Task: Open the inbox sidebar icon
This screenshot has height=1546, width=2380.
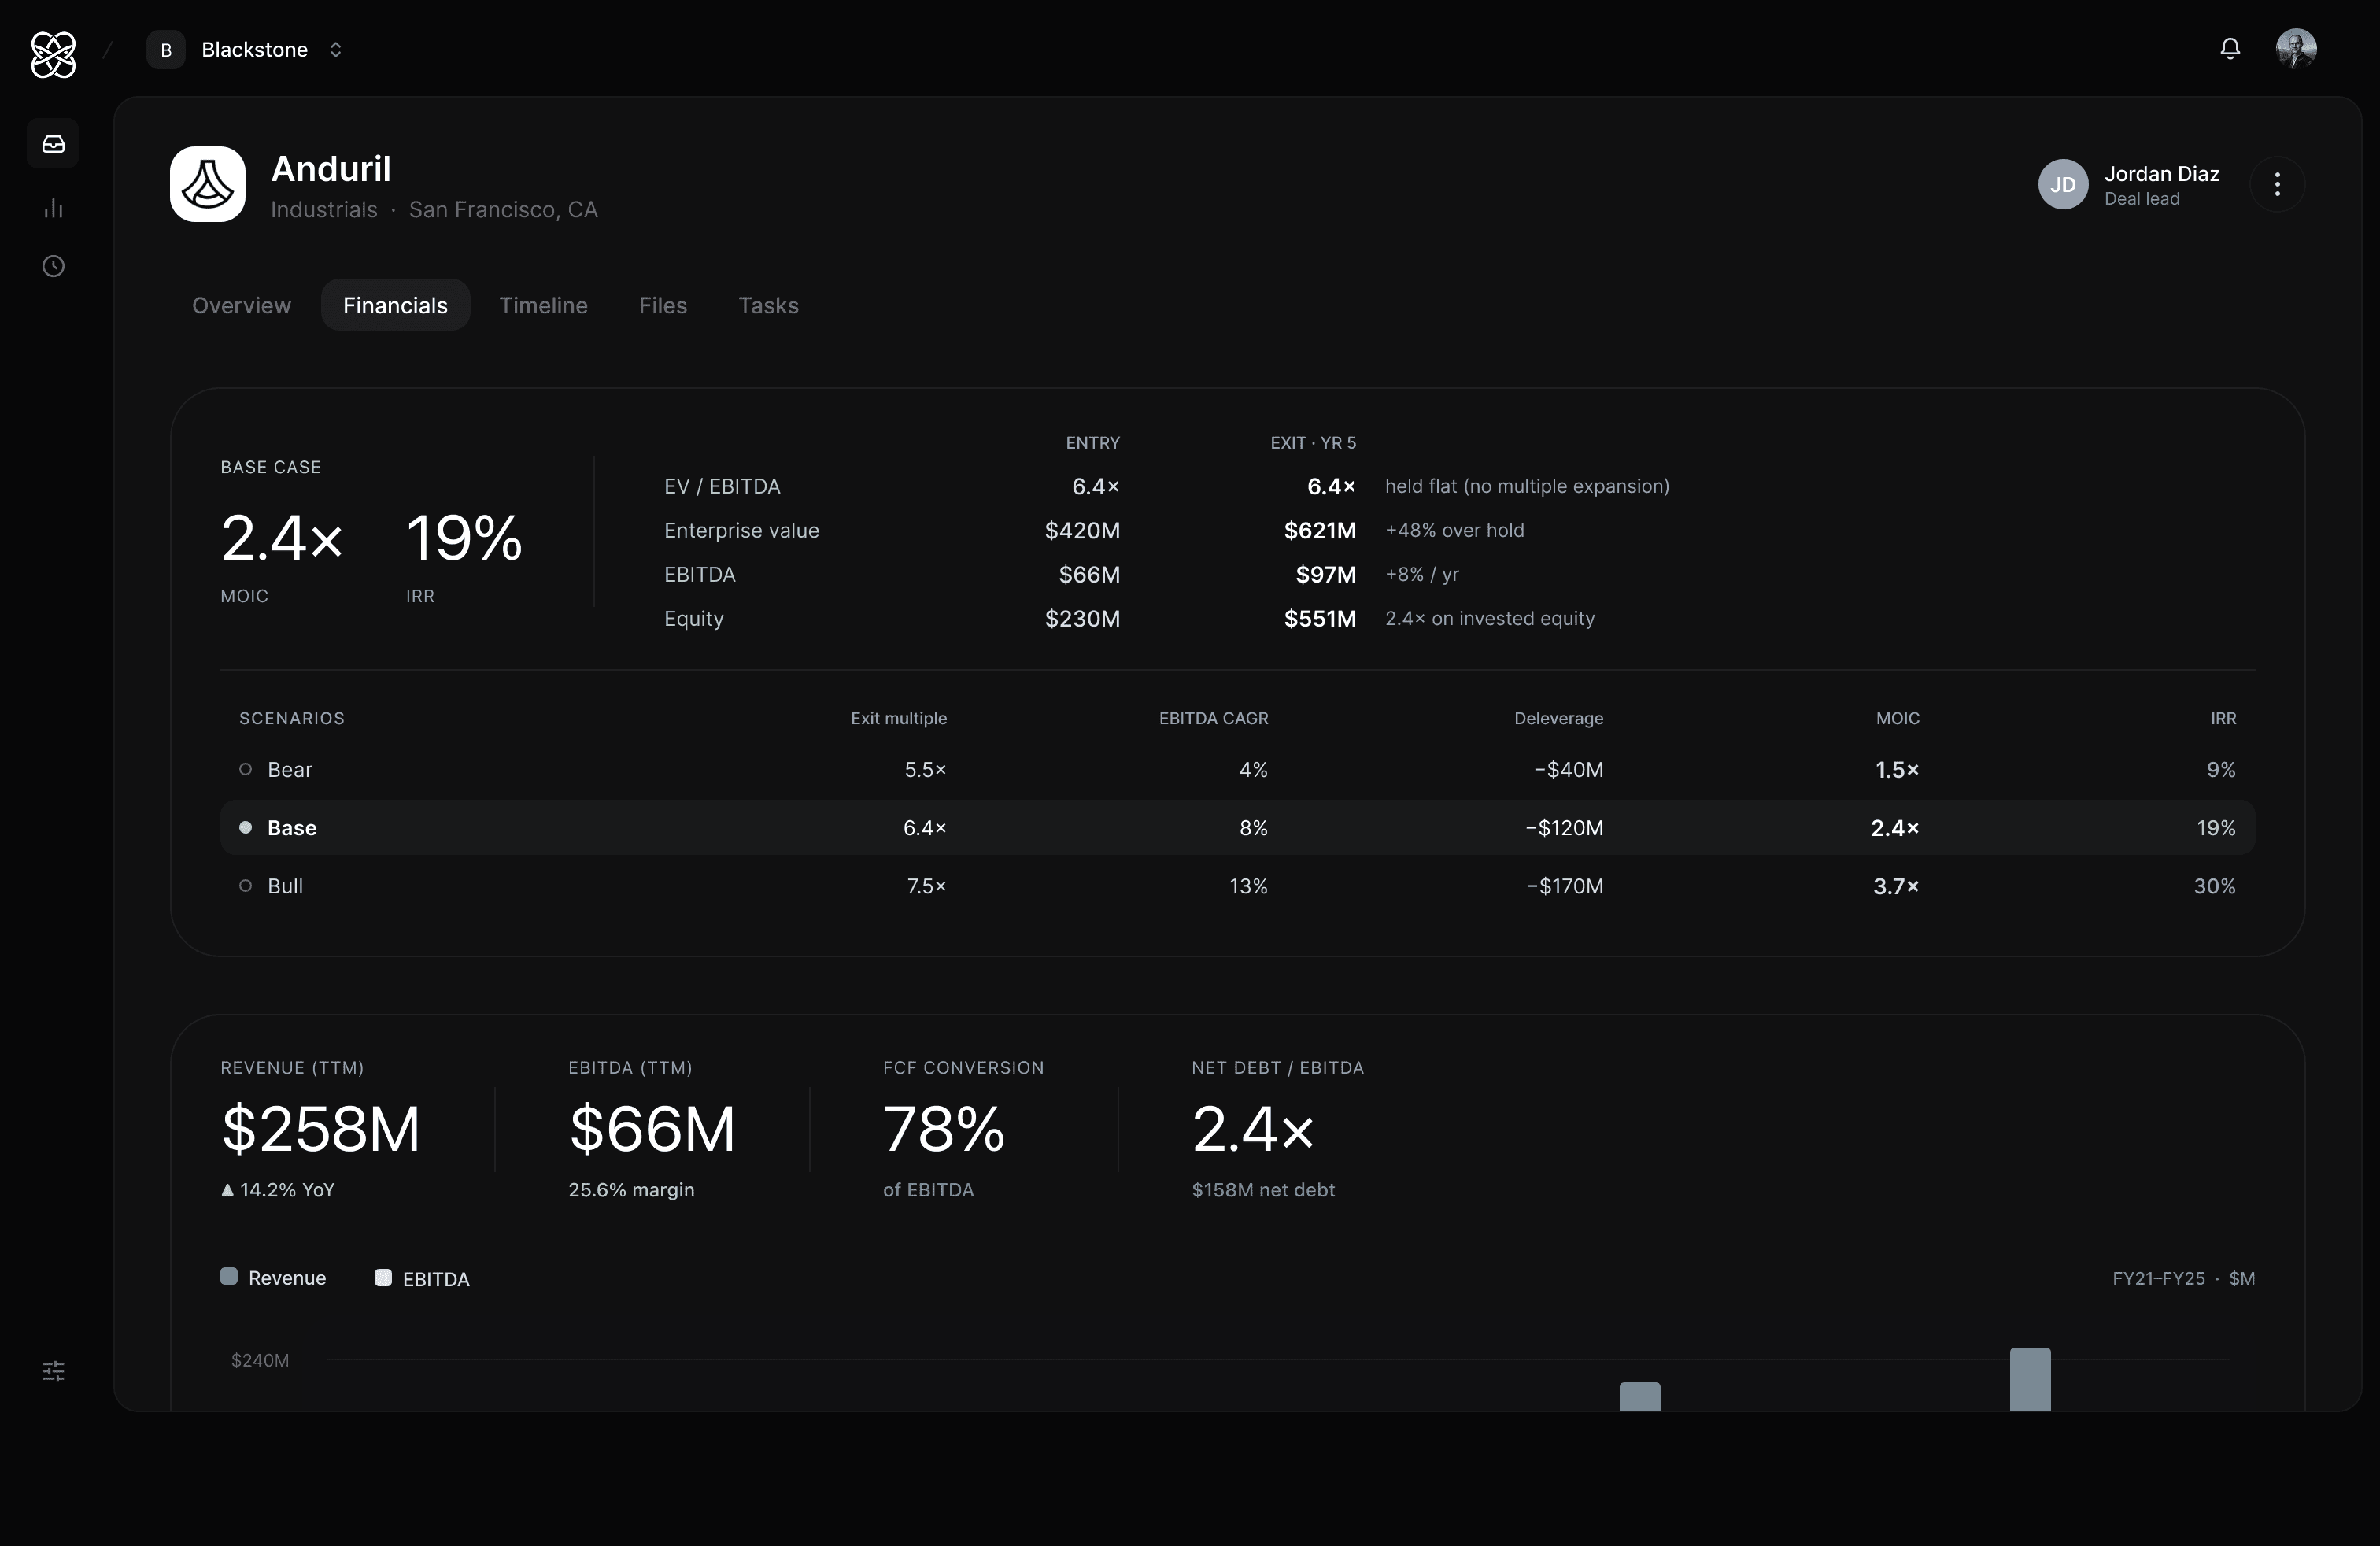Action: point(53,144)
